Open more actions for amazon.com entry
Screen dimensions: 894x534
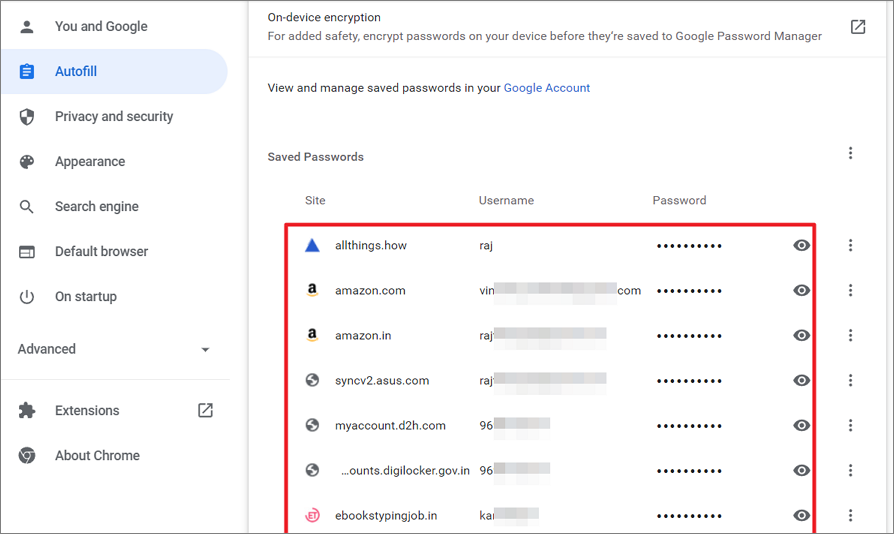click(x=850, y=290)
